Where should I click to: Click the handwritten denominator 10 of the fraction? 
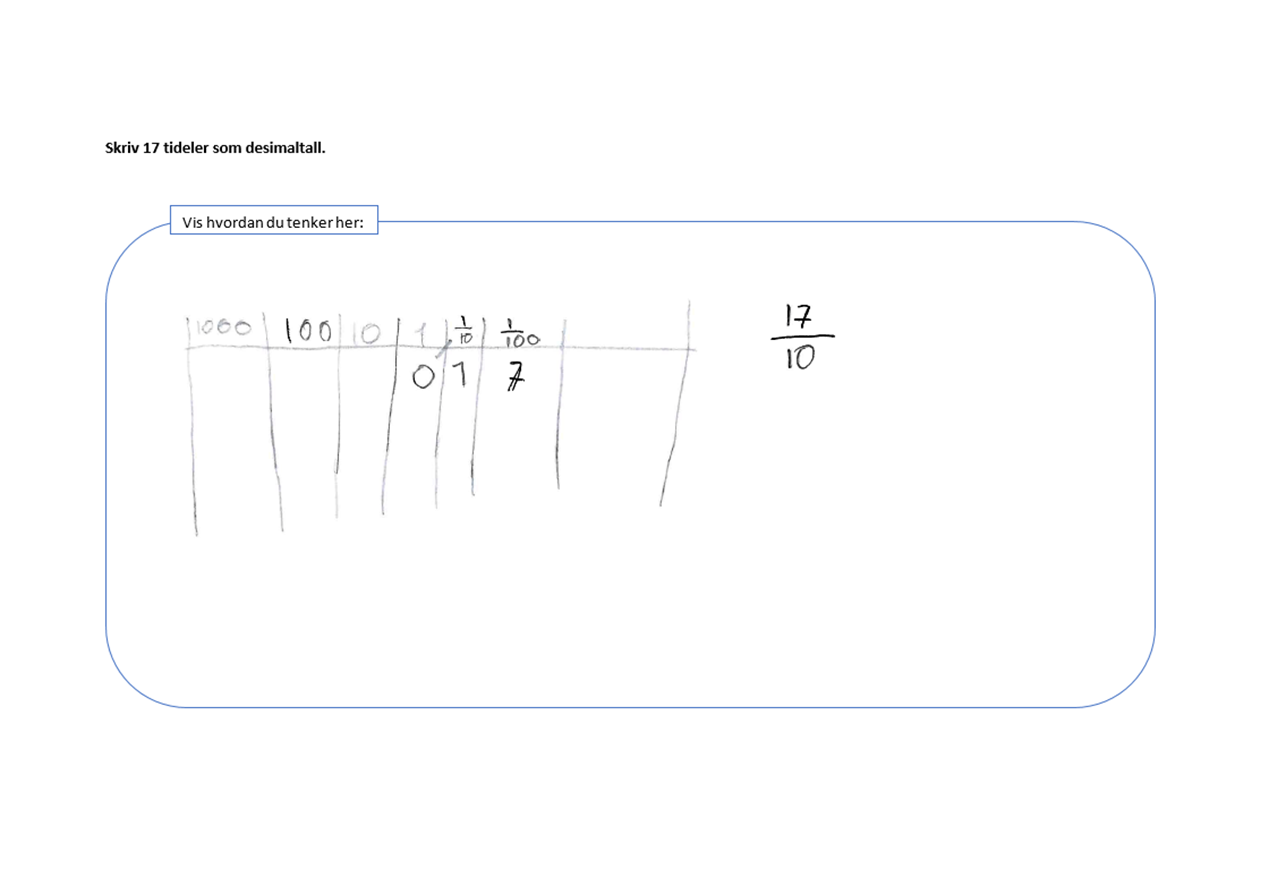[x=800, y=357]
